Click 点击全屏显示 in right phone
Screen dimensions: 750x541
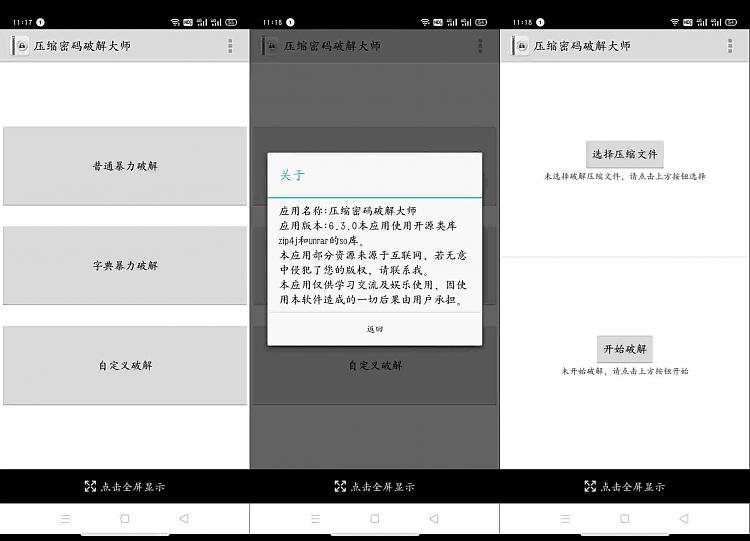(x=625, y=486)
